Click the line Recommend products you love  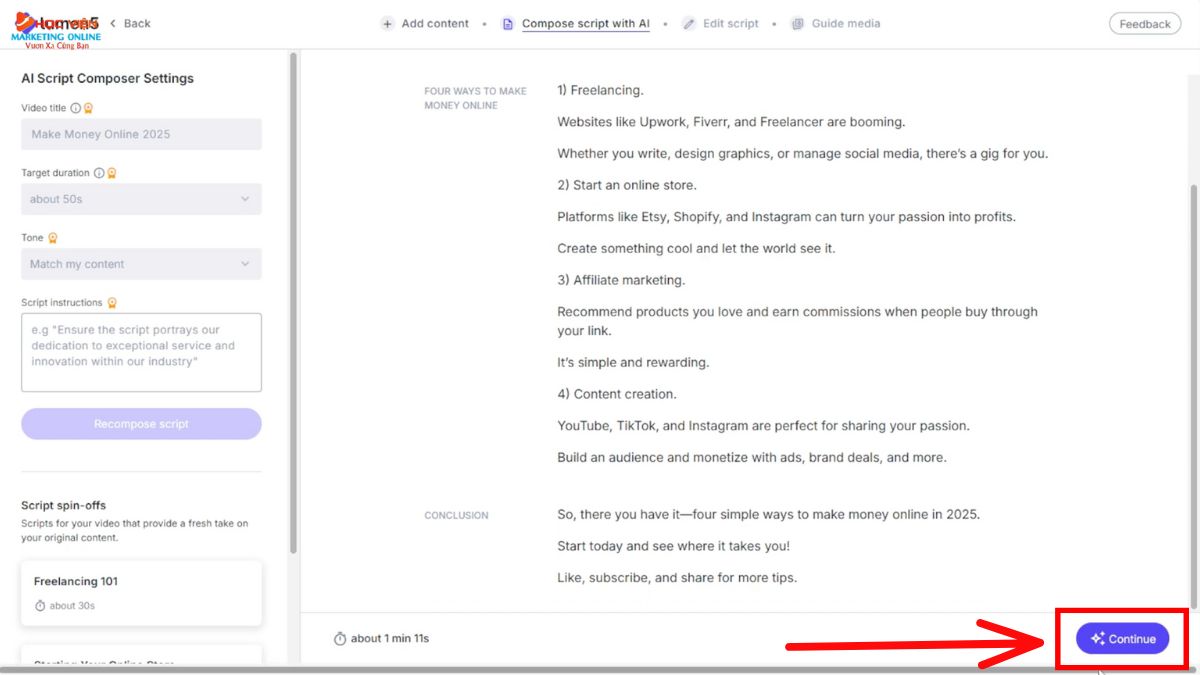[x=798, y=321]
